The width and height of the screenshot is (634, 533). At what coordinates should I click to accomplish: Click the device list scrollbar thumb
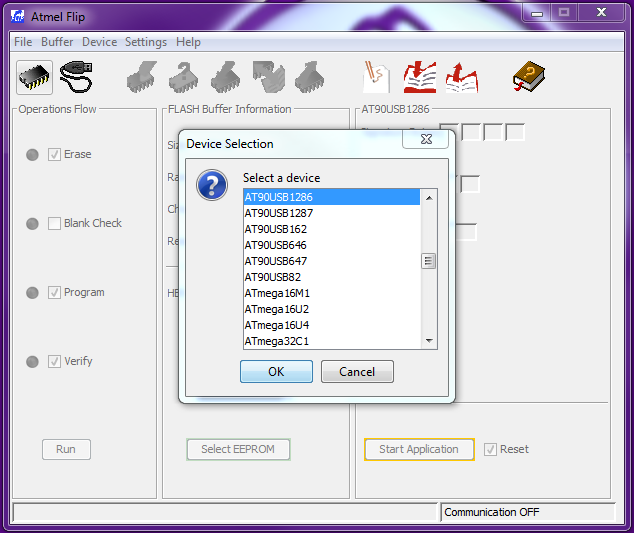(x=429, y=261)
